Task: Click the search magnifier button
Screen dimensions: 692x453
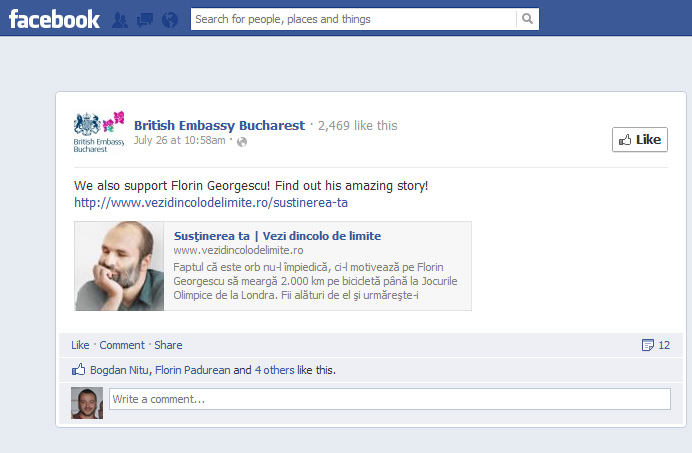Action: (527, 19)
